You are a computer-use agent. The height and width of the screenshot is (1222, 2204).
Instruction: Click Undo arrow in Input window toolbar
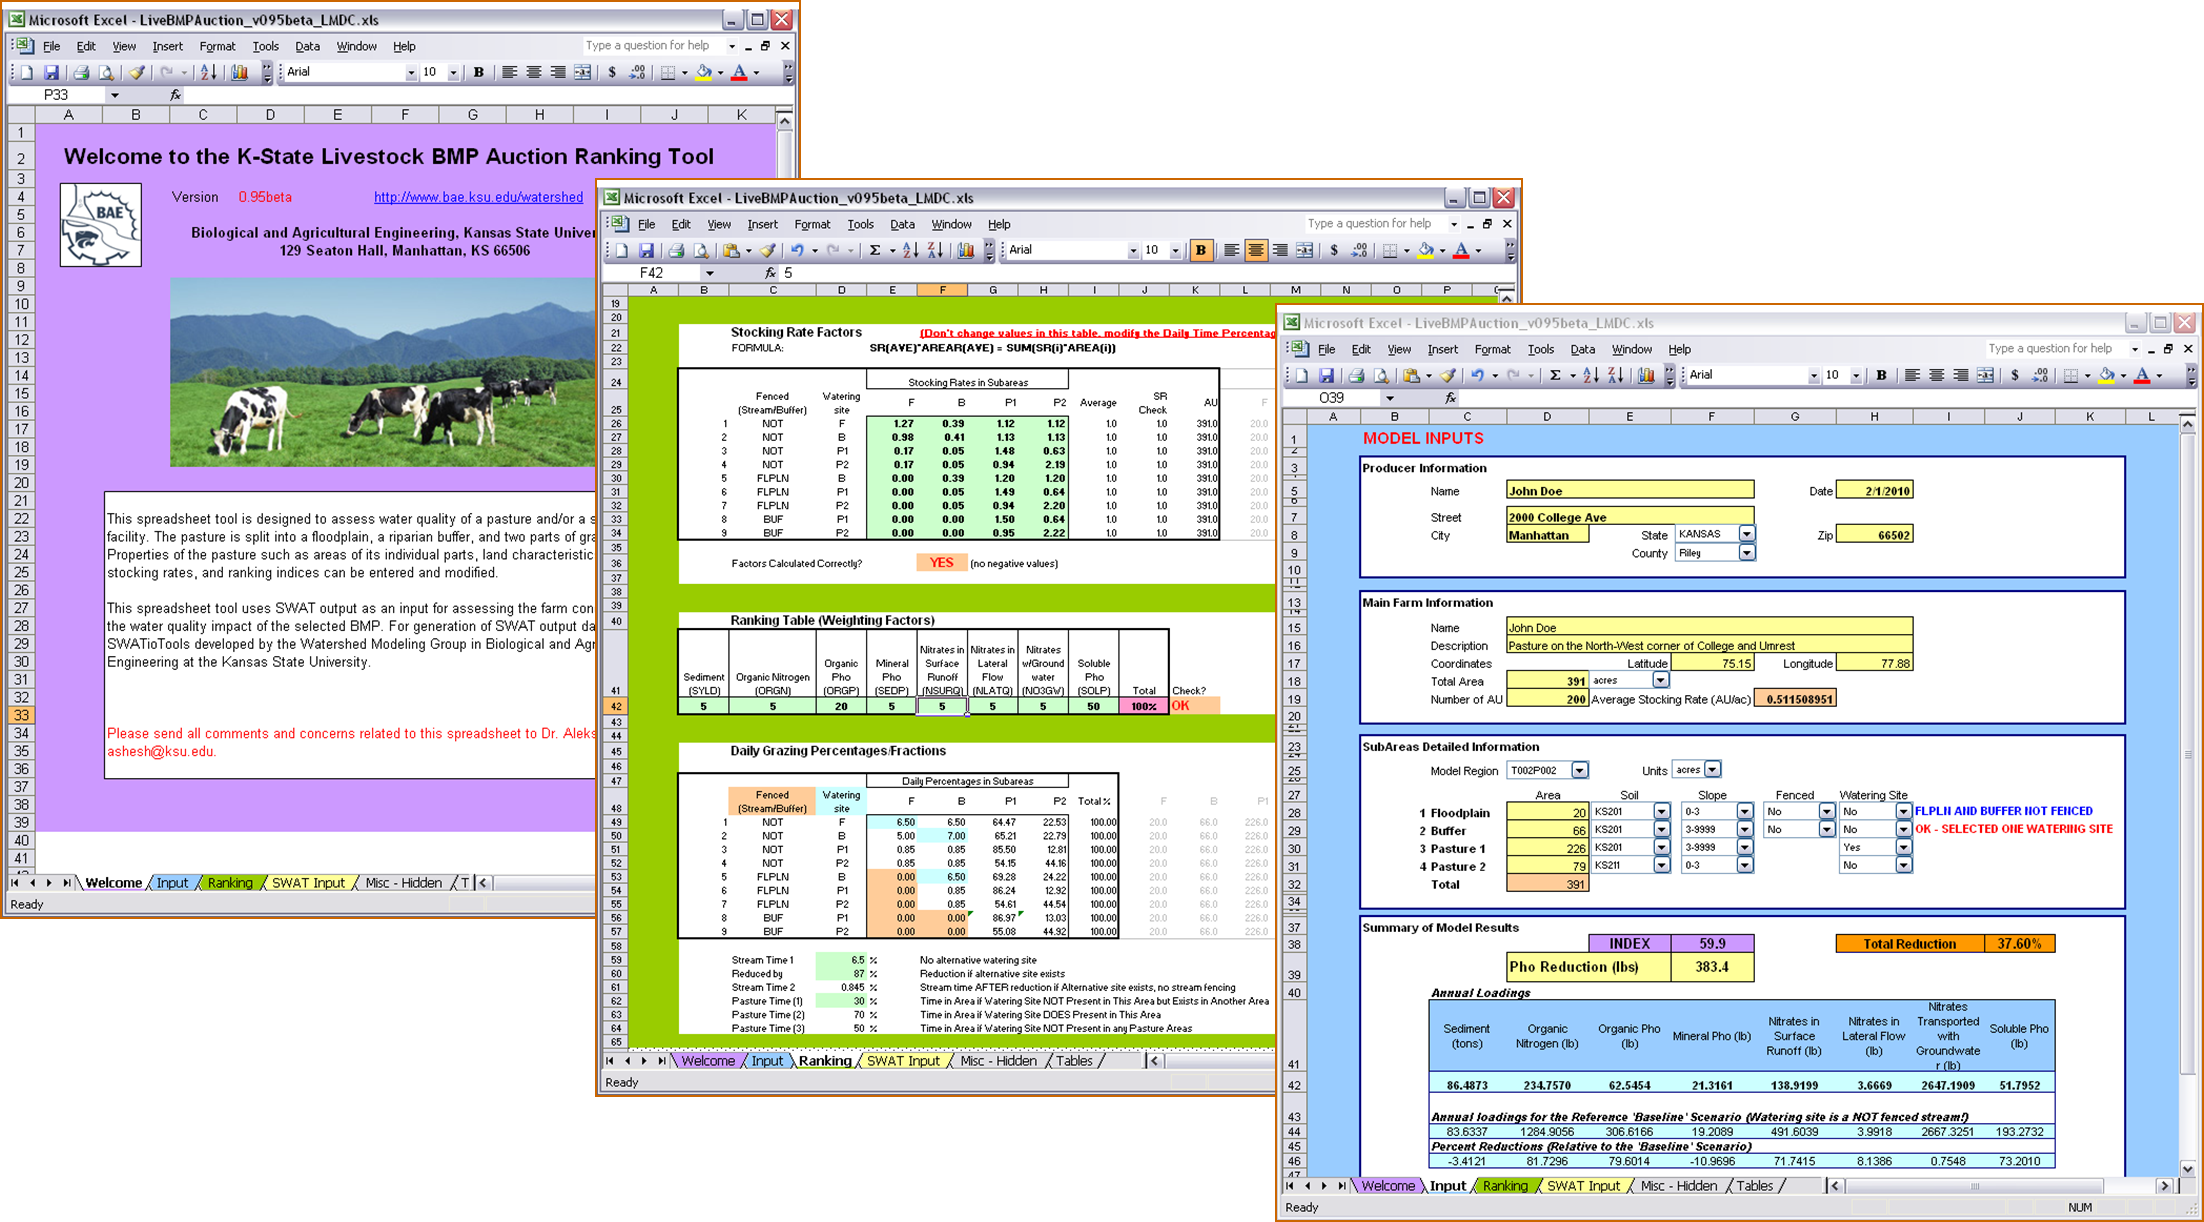(x=1476, y=376)
